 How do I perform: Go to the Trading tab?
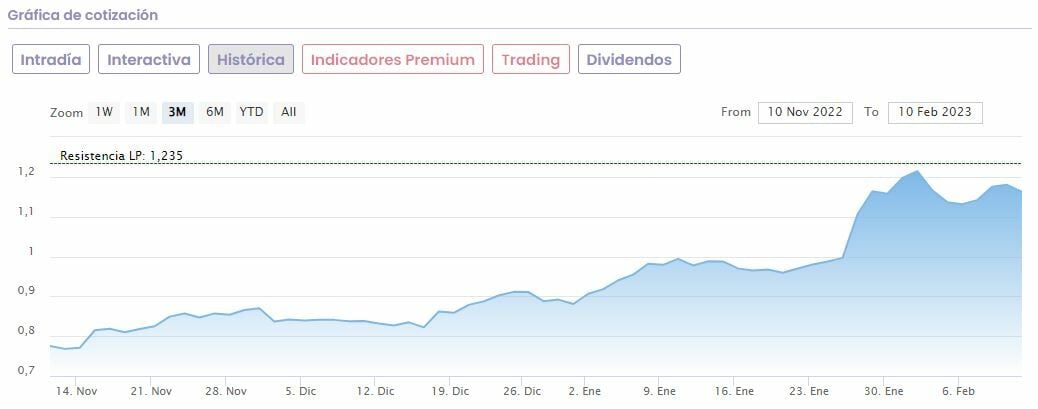tap(530, 60)
